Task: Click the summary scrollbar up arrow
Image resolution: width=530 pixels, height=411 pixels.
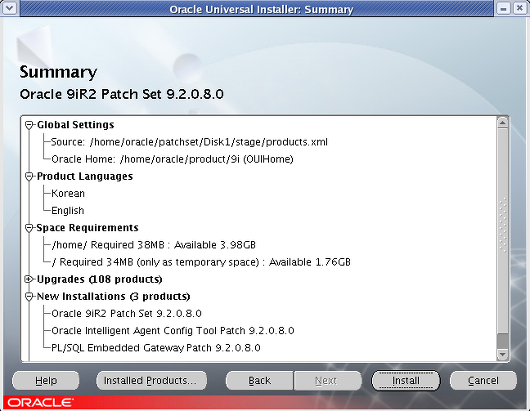Action: [503, 122]
